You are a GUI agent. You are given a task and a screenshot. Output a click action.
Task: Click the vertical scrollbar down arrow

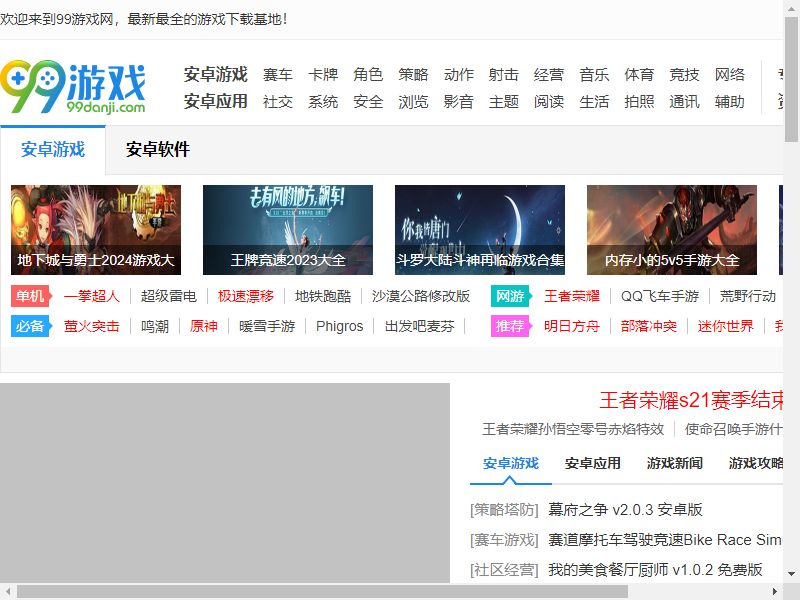tap(791, 574)
